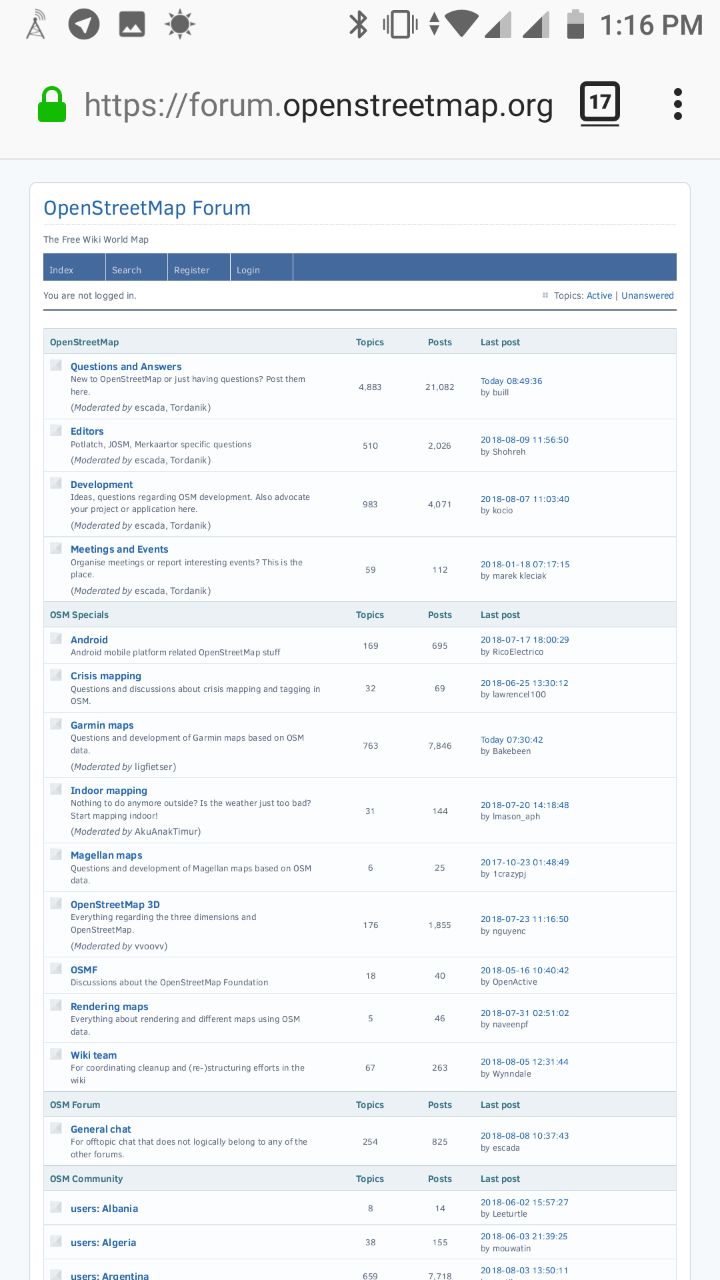Open last post 2018-07-17 18:00:29

tap(525, 640)
